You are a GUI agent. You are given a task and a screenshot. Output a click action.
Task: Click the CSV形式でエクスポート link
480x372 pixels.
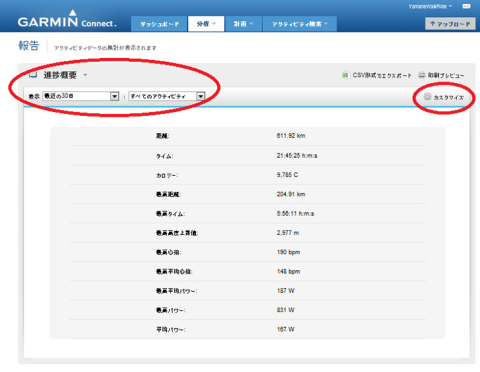pos(382,75)
